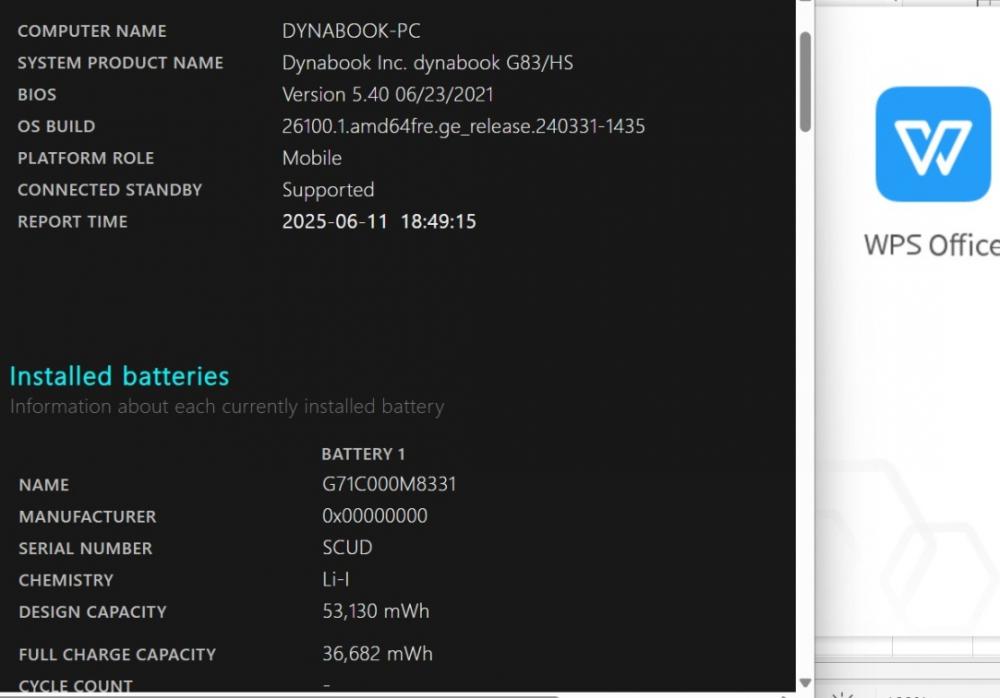Viewport: 1000px width, 698px height.
Task: Click the CHEMISTRY label
Action: point(66,581)
